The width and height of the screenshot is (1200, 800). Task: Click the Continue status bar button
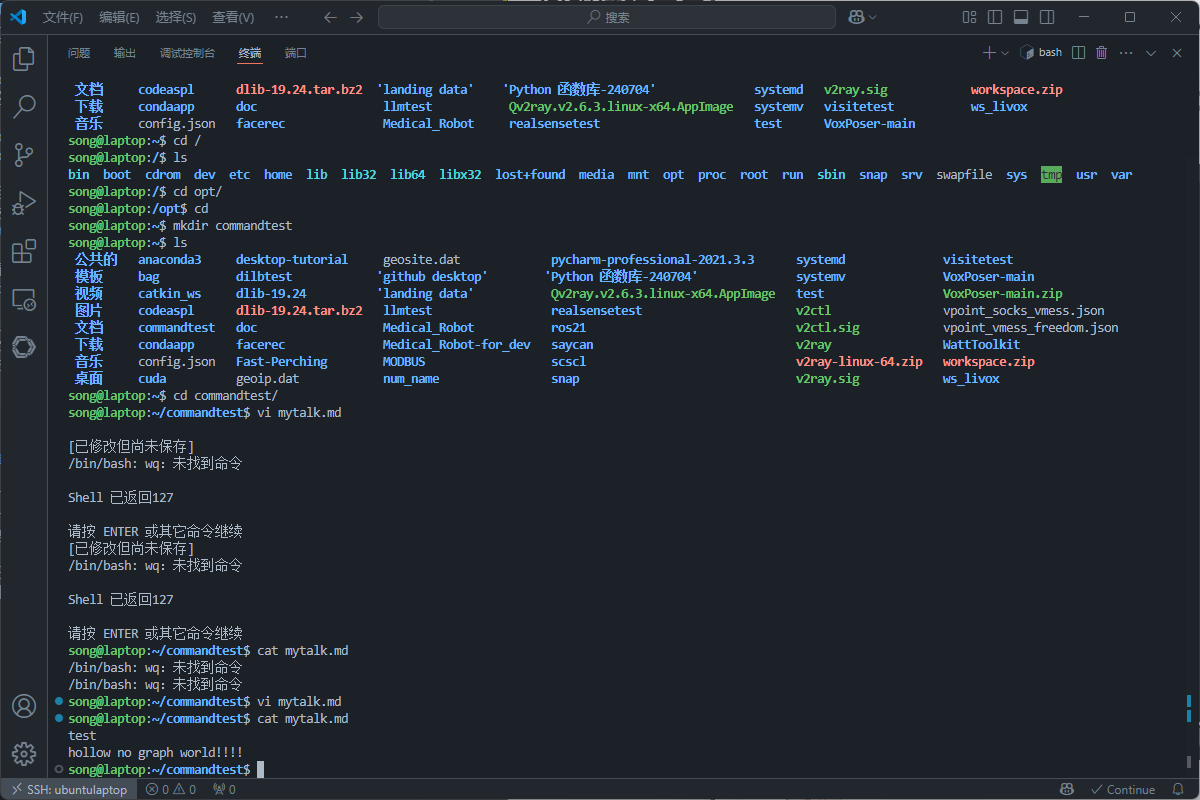tap(1122, 789)
